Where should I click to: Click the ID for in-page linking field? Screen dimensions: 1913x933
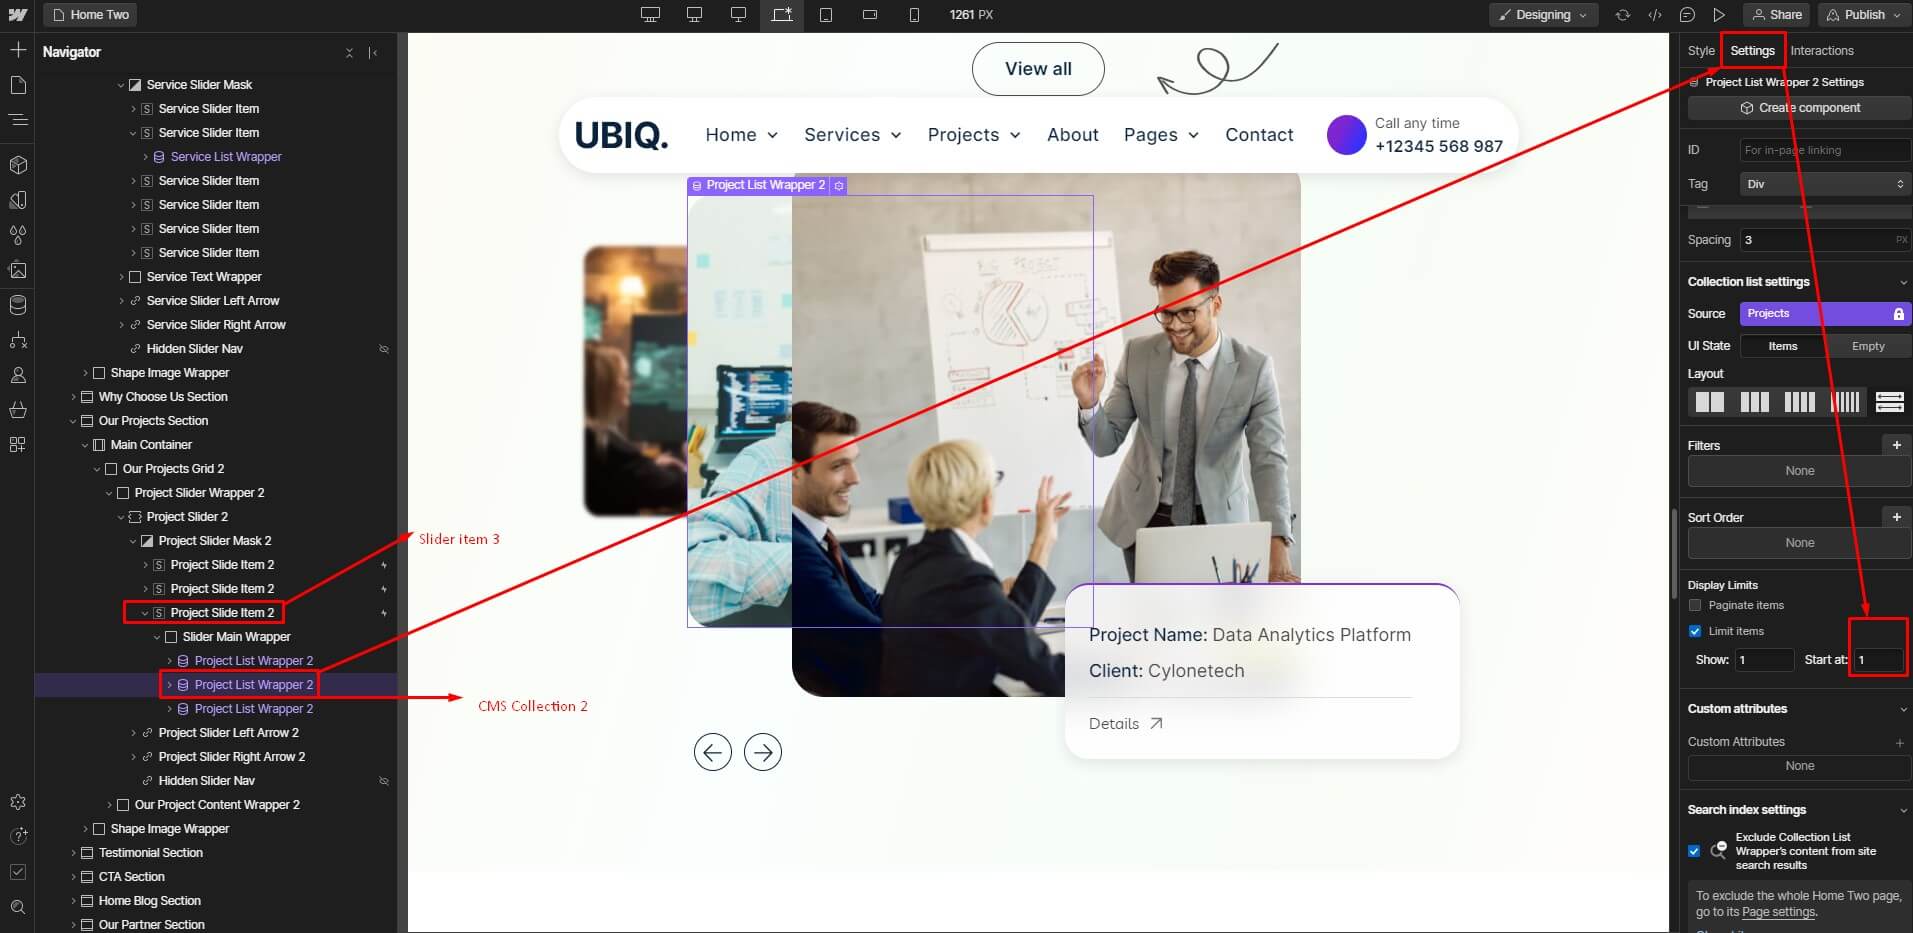(1825, 150)
